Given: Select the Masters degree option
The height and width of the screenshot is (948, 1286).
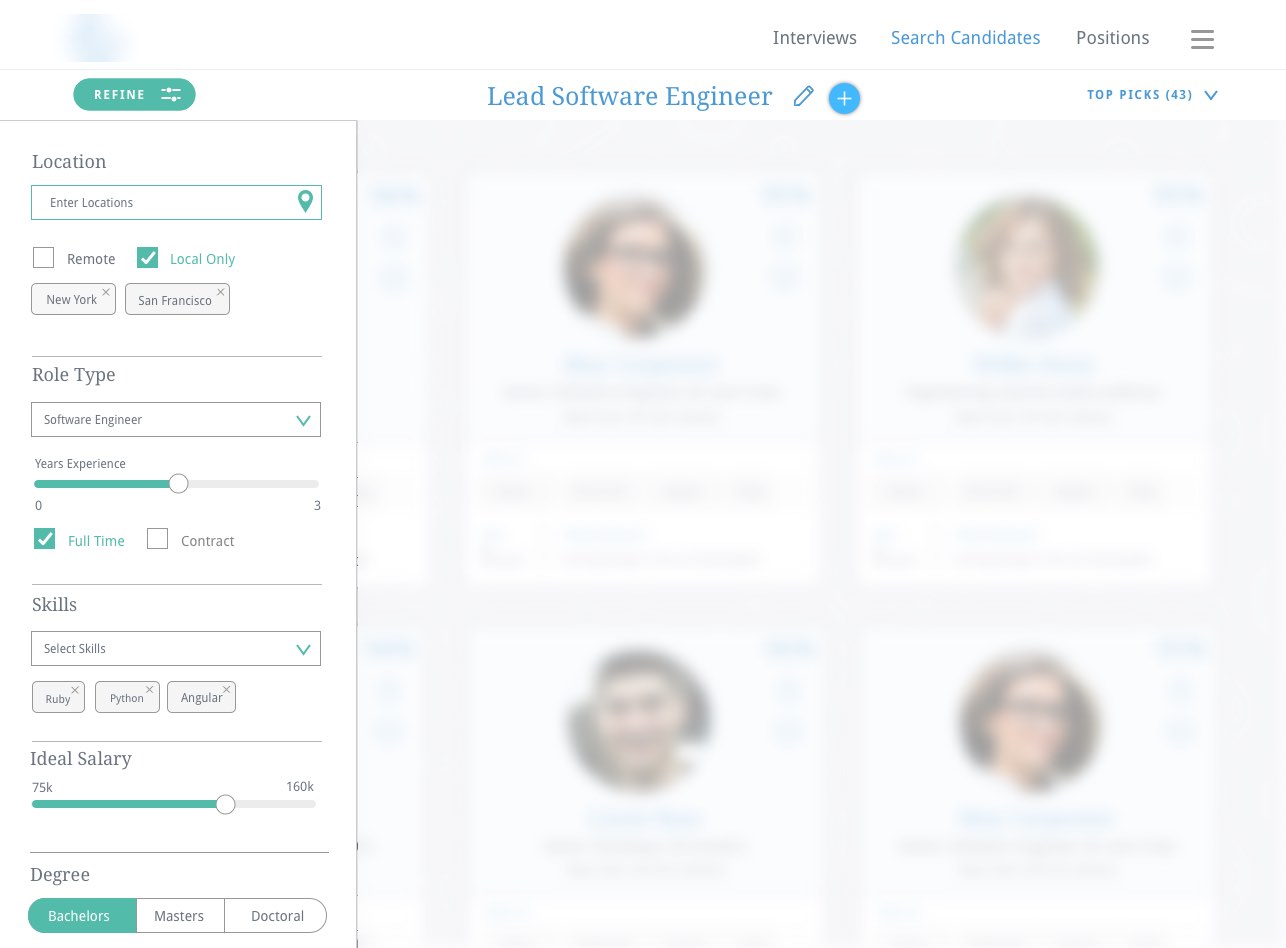Looking at the screenshot, I should 180,916.
